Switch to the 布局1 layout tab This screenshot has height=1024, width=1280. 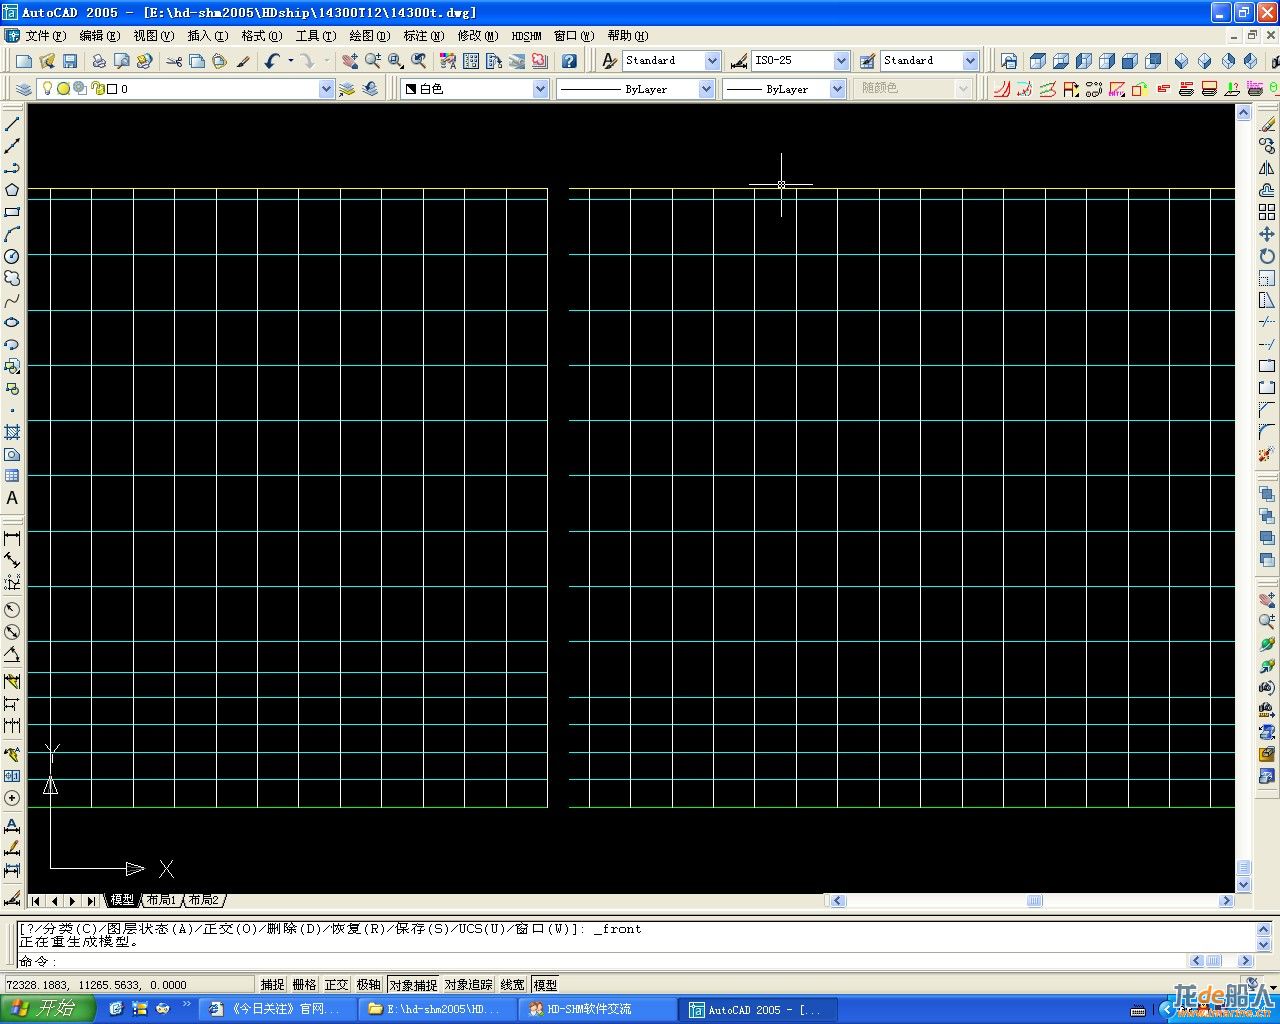161,901
